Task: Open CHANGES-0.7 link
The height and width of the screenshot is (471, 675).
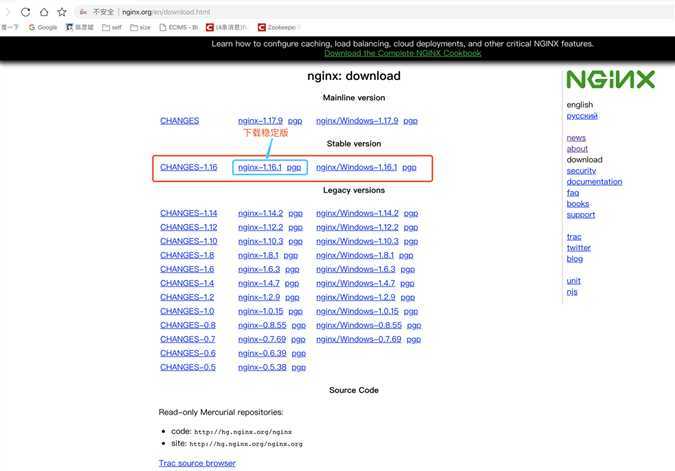Action: [188, 339]
